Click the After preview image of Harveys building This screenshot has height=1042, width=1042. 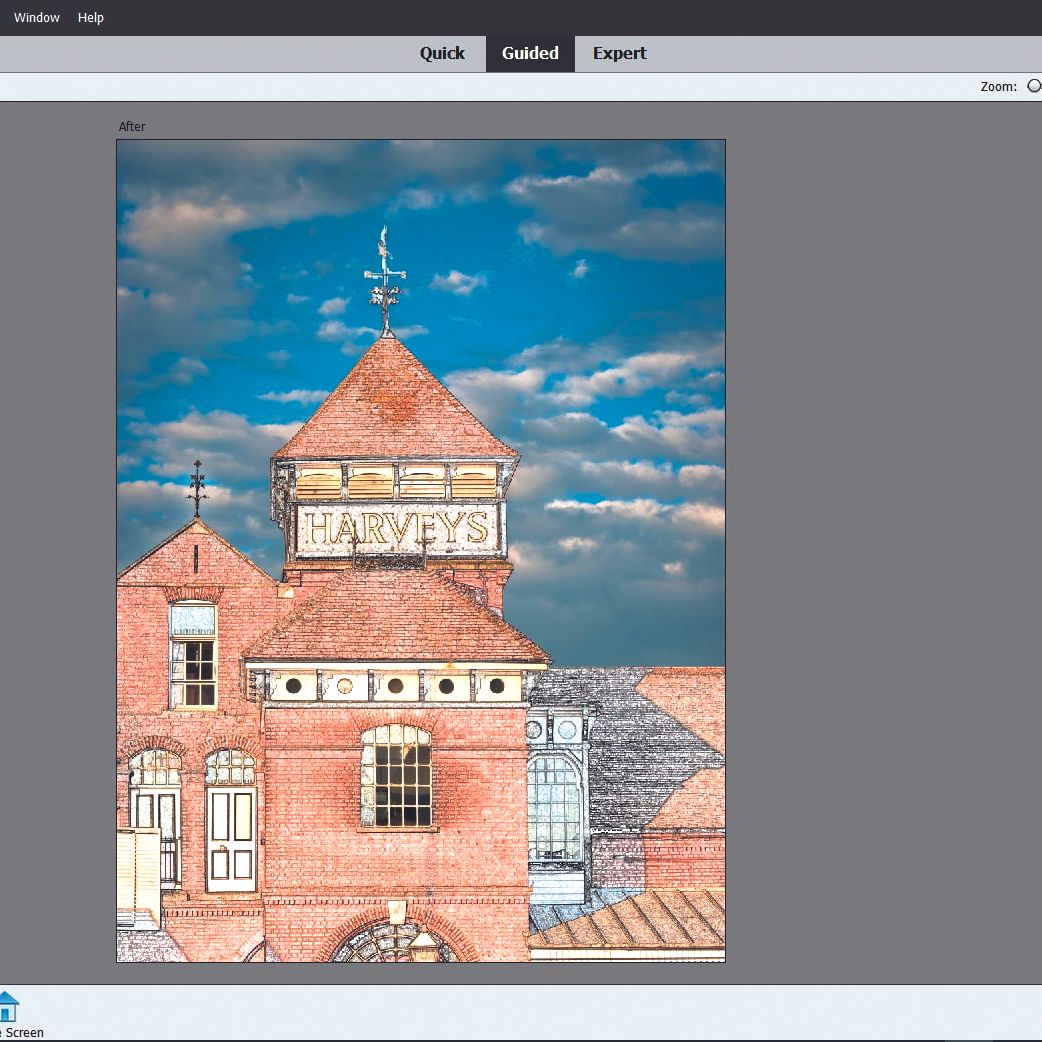[421, 550]
